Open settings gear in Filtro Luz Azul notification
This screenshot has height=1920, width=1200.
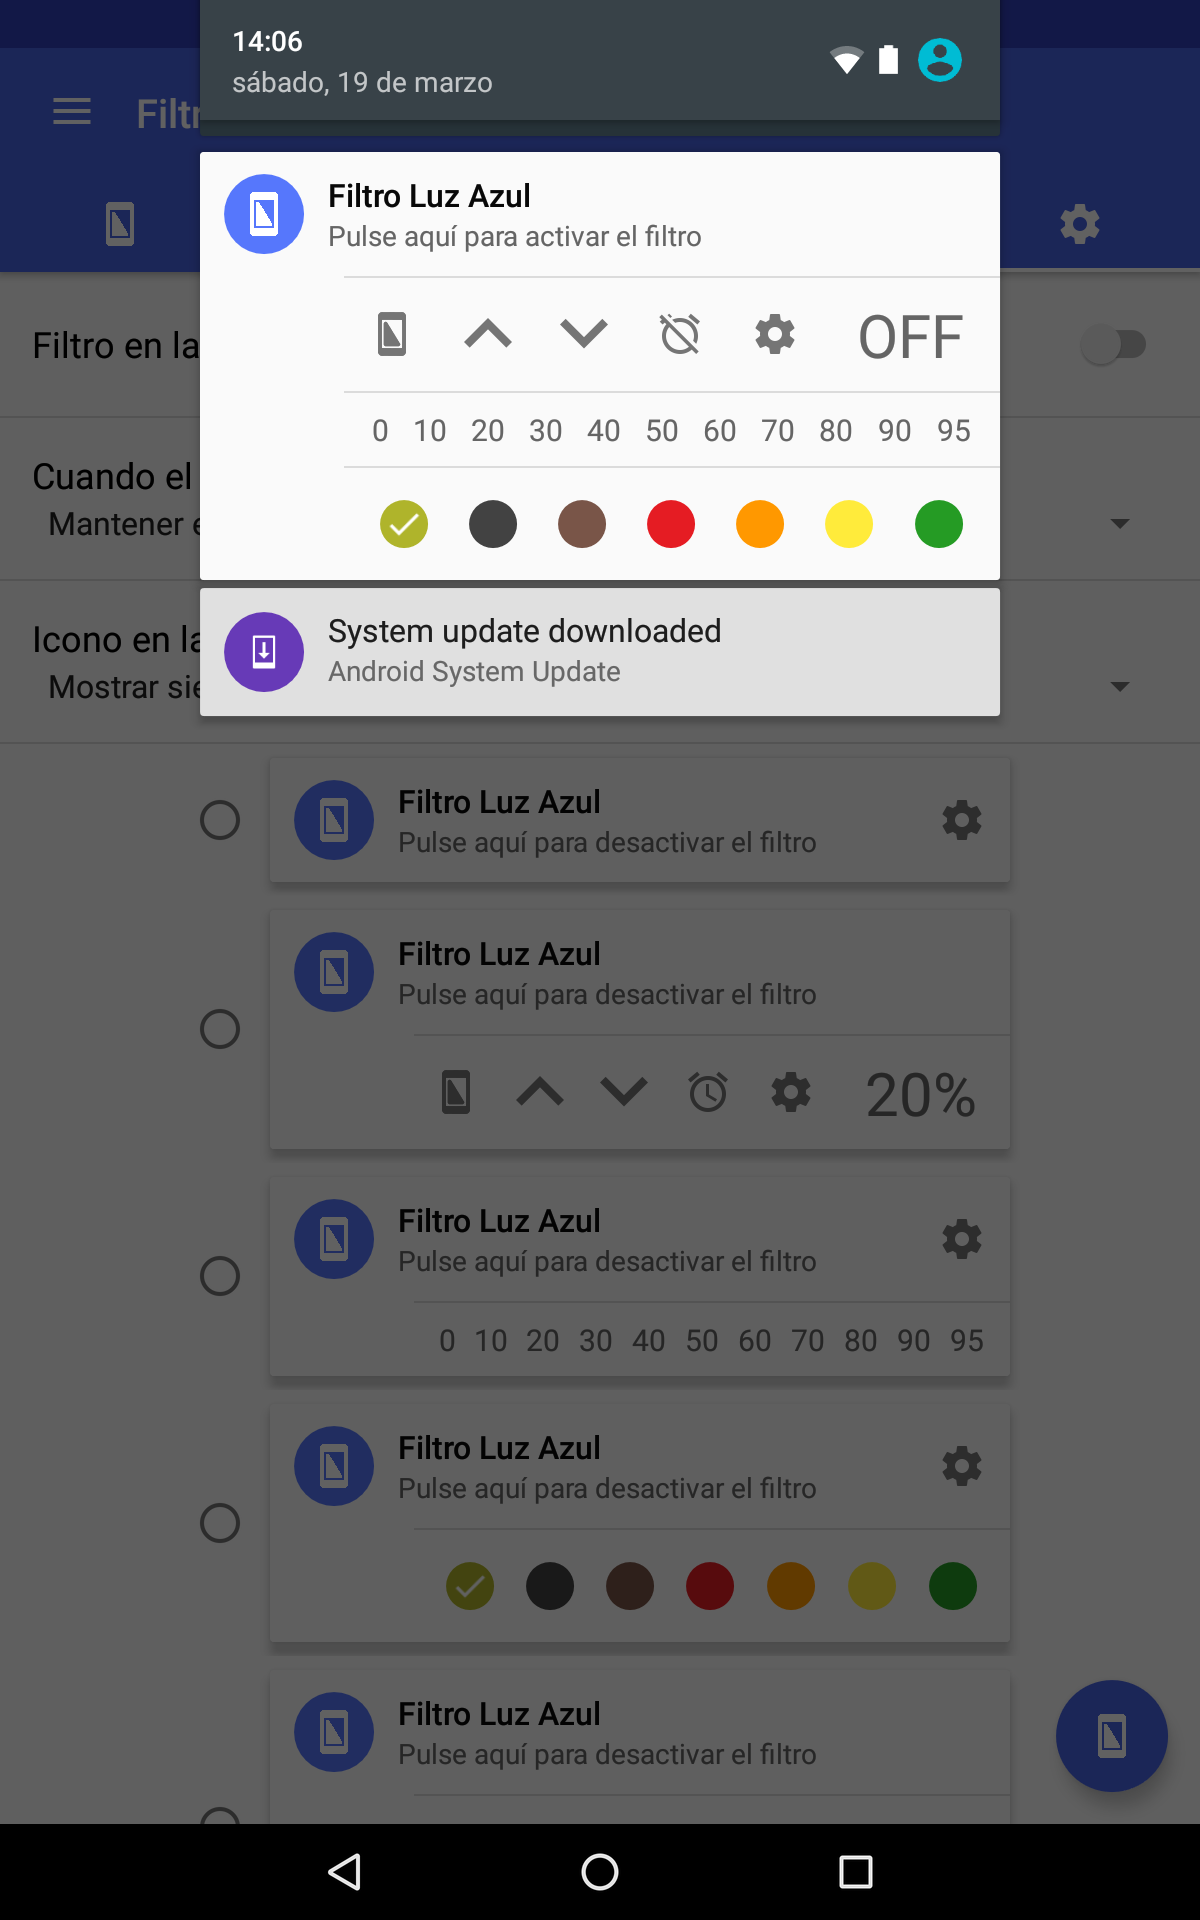[775, 334]
